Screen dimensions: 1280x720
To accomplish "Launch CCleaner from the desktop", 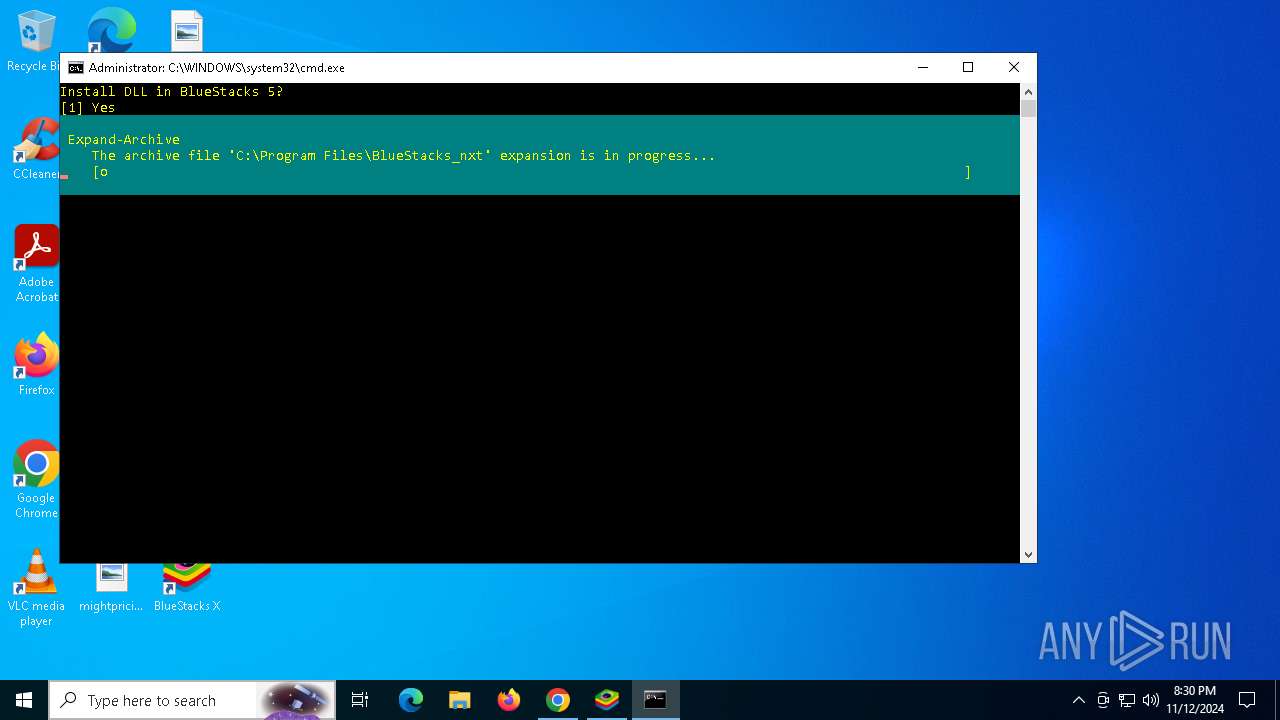I will pyautogui.click(x=36, y=150).
